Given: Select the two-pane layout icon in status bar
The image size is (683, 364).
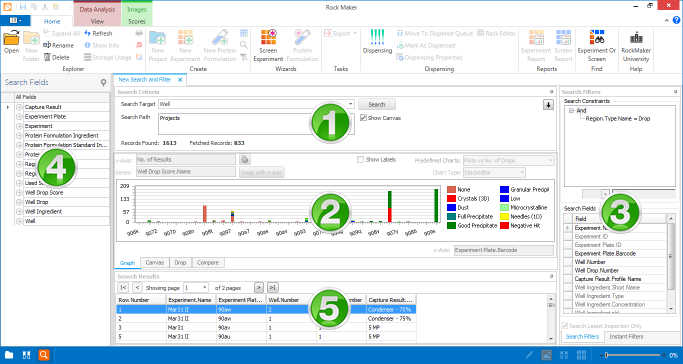Looking at the screenshot, I should coord(564,355).
